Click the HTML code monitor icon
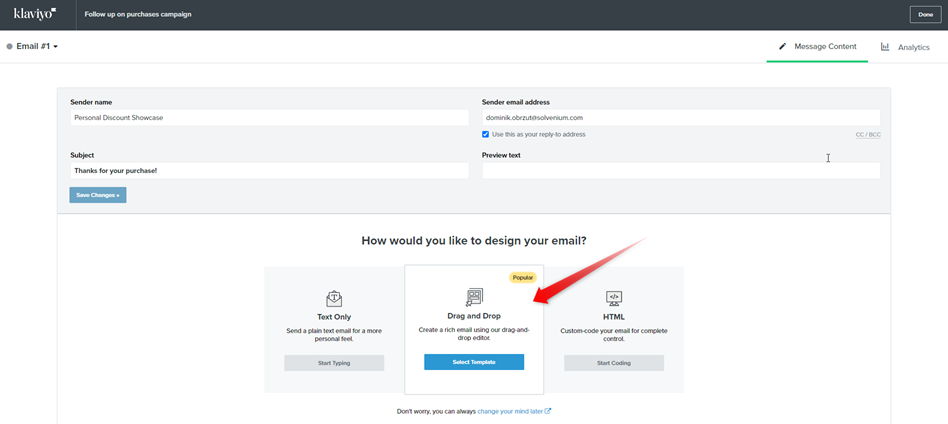 (x=614, y=298)
